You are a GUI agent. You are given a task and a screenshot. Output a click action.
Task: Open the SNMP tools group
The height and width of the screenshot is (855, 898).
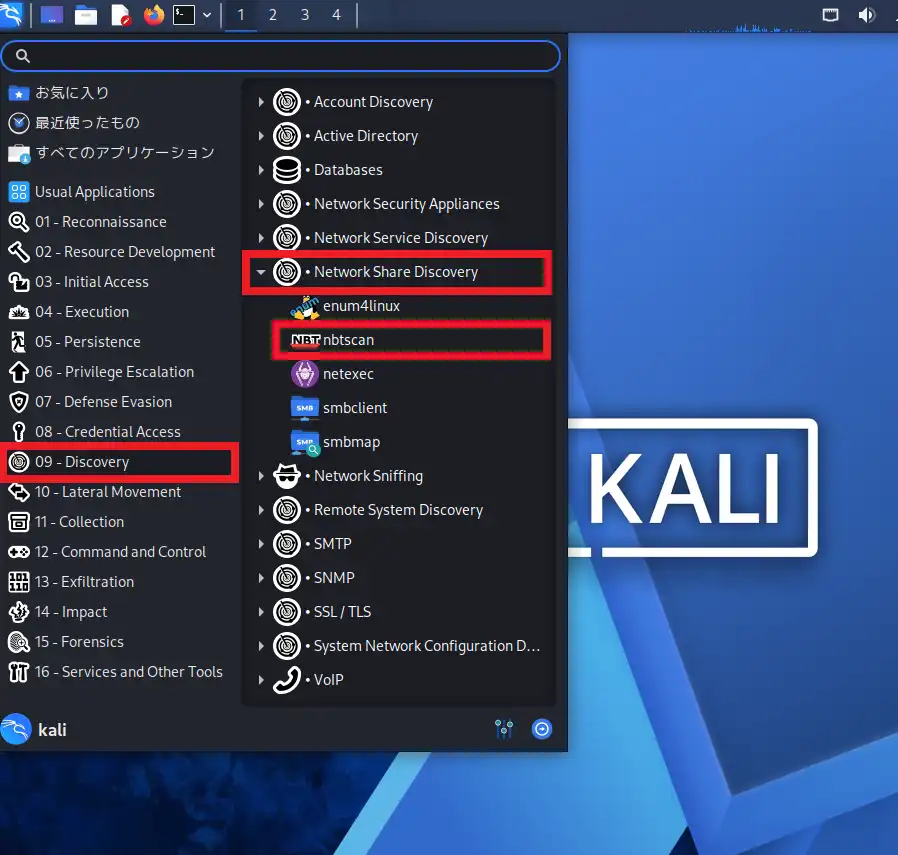tap(400, 578)
